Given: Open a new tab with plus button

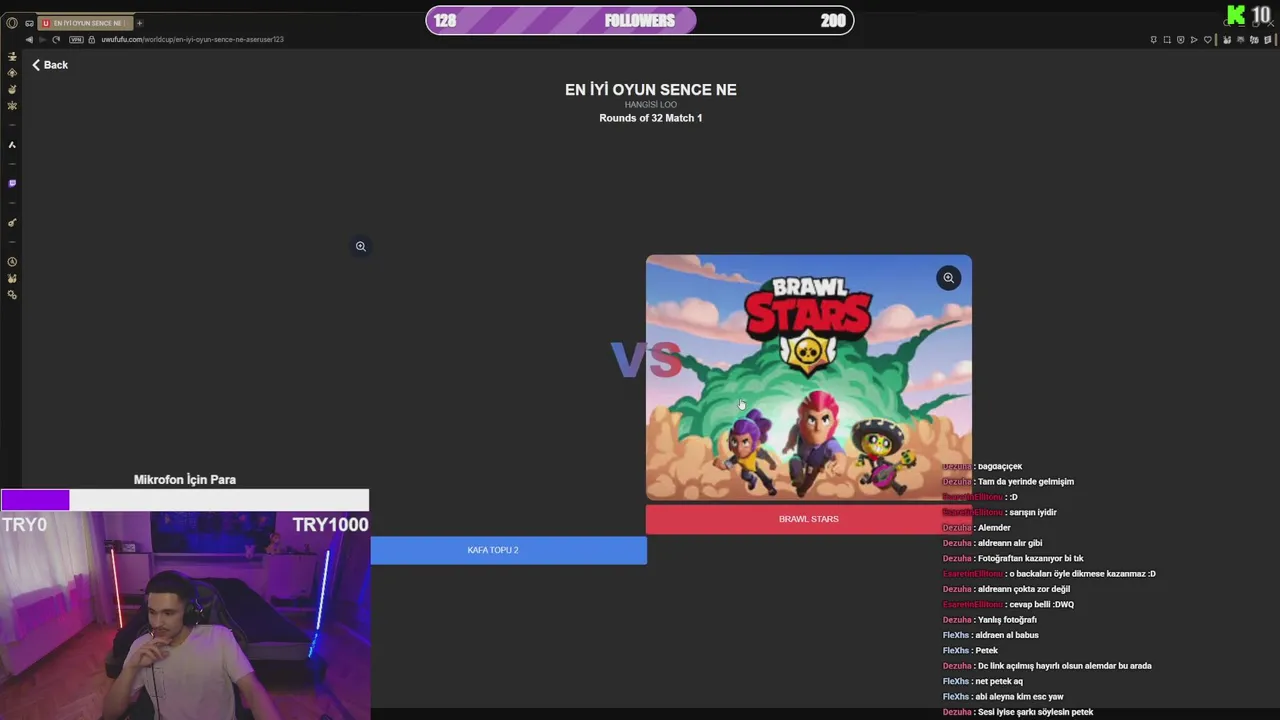Looking at the screenshot, I should click(x=139, y=23).
